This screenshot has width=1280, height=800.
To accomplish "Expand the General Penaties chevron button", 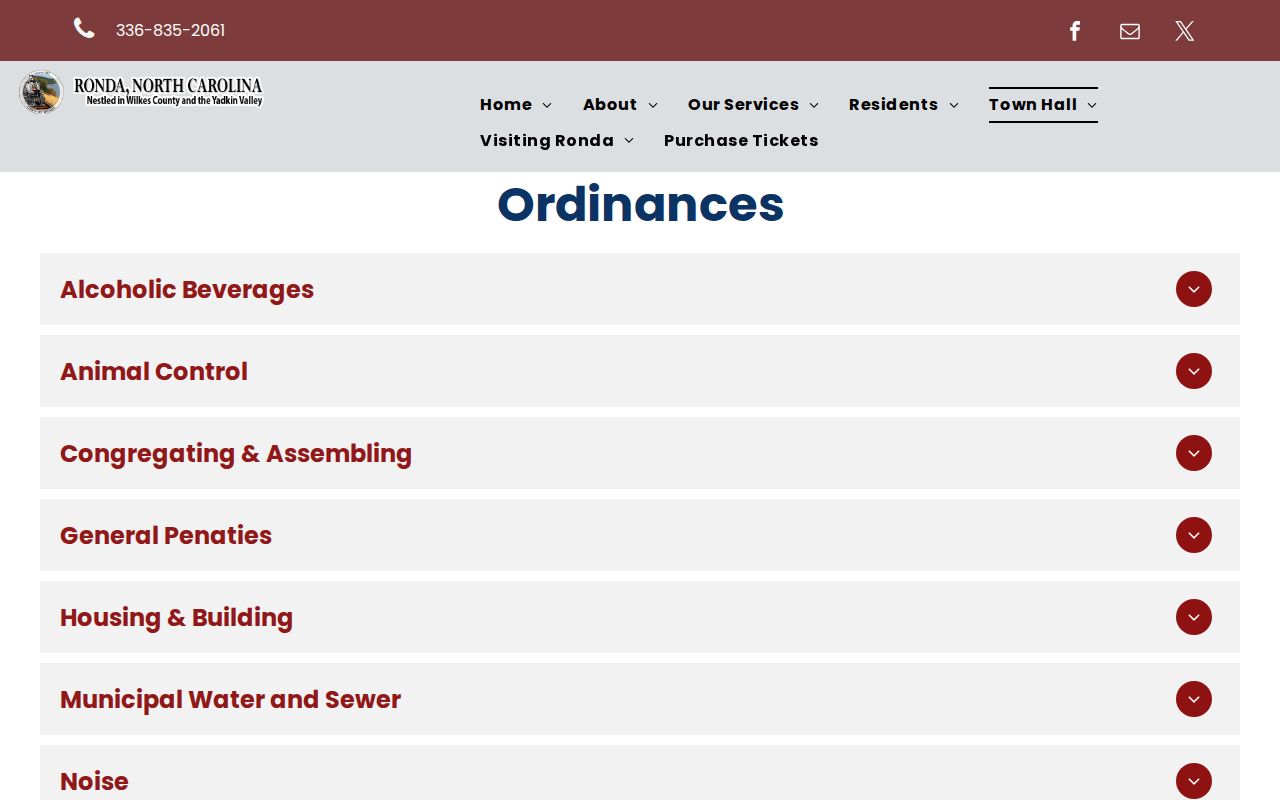I will click(1194, 535).
